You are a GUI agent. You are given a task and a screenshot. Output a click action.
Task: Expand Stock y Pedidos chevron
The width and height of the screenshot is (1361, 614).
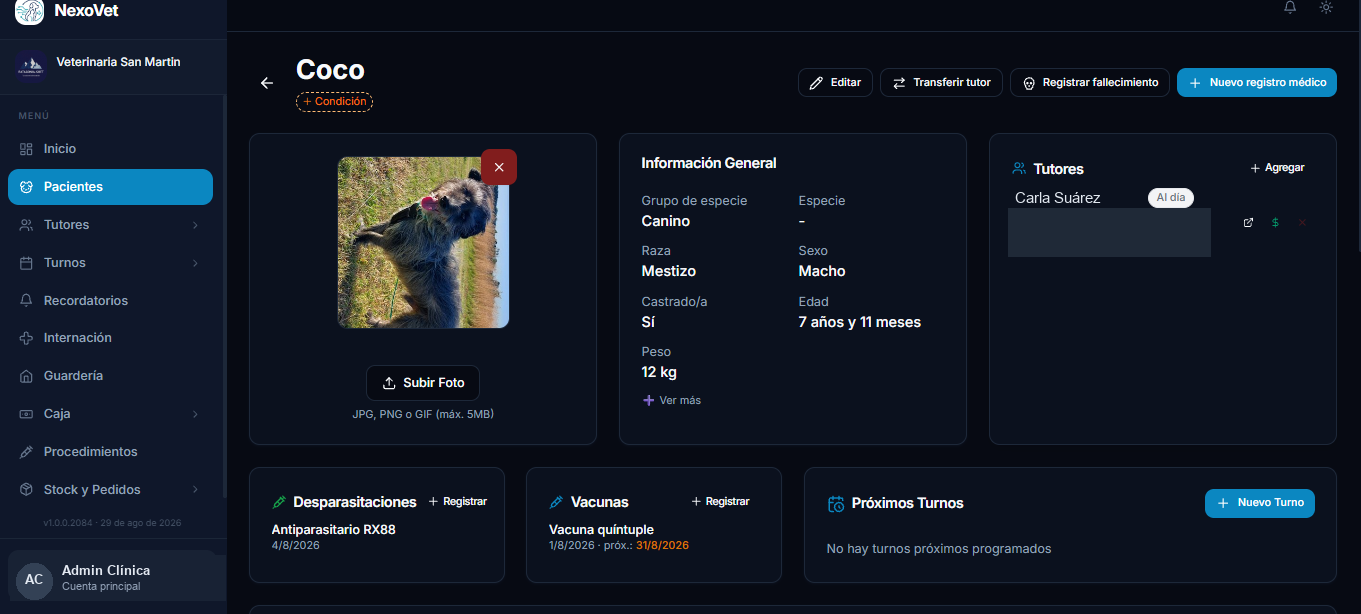(x=195, y=490)
